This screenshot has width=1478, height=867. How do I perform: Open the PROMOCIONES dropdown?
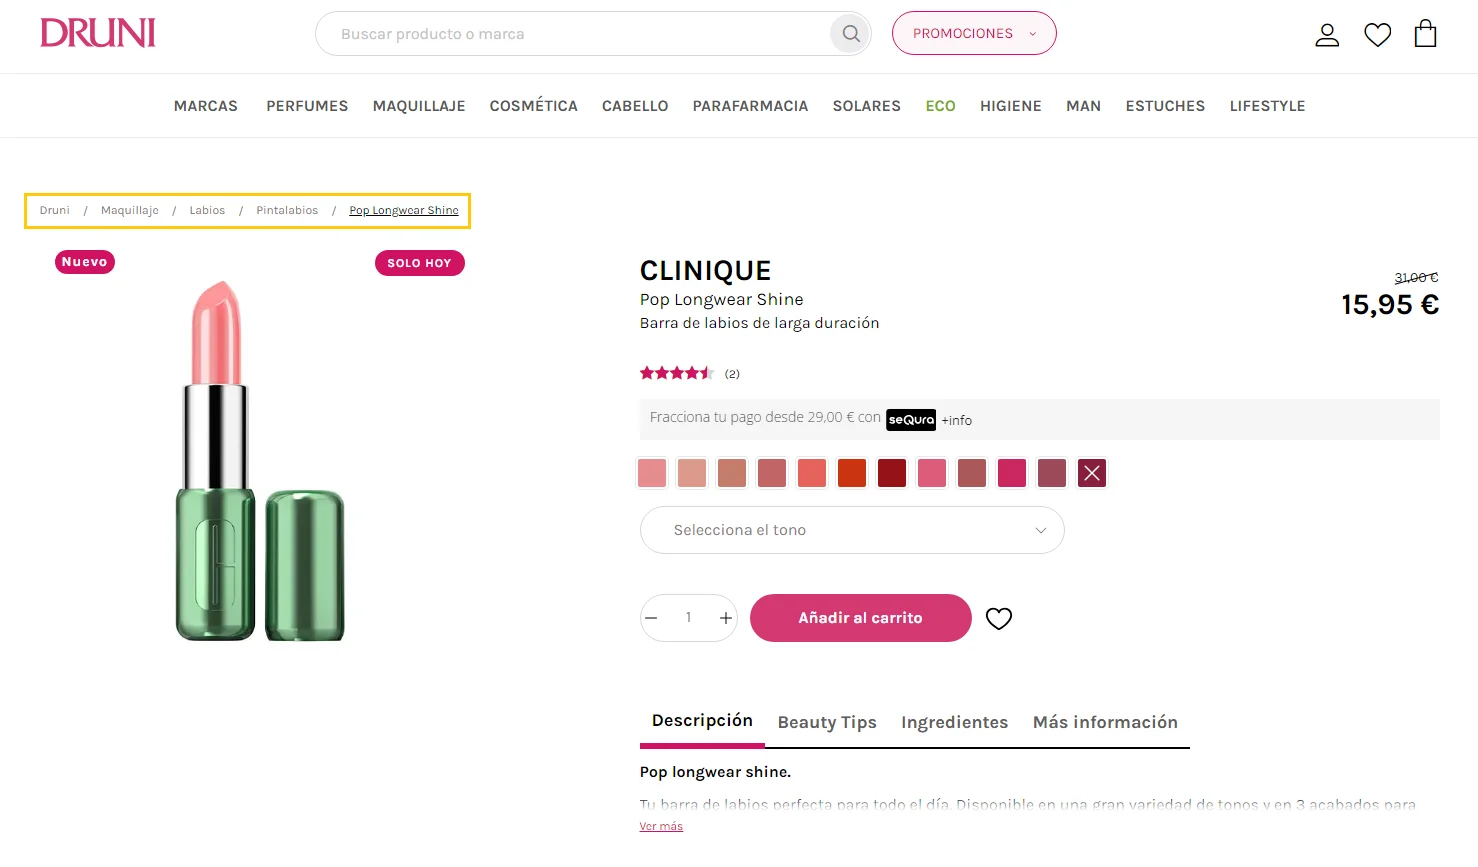973,32
